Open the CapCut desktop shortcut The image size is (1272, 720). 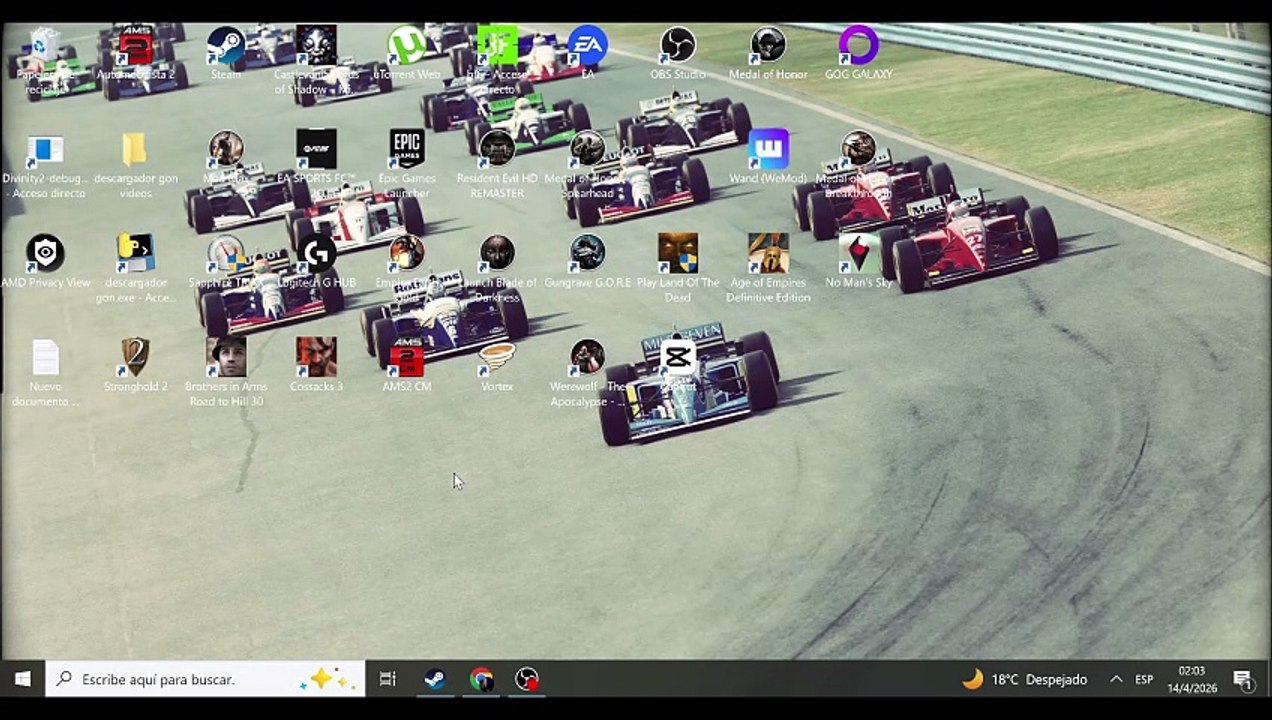tap(677, 366)
